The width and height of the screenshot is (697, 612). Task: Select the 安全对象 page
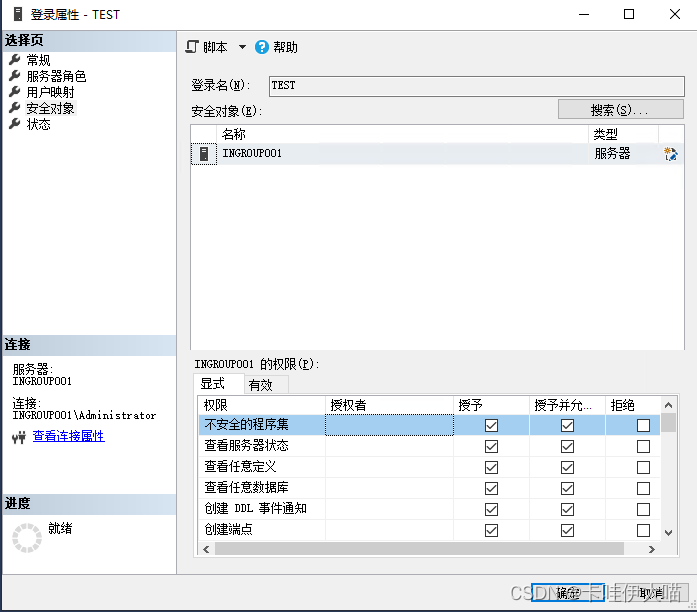(x=50, y=108)
